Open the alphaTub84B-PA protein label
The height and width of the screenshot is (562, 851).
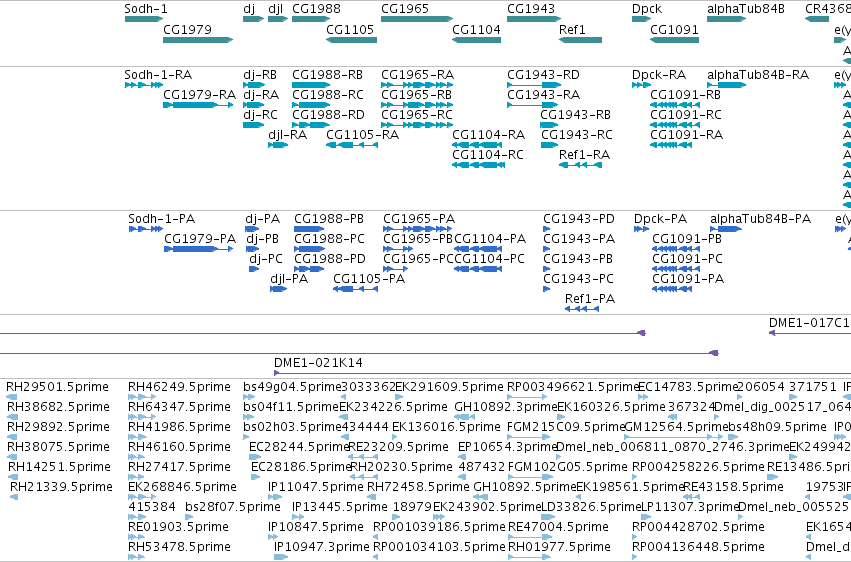coord(761,219)
